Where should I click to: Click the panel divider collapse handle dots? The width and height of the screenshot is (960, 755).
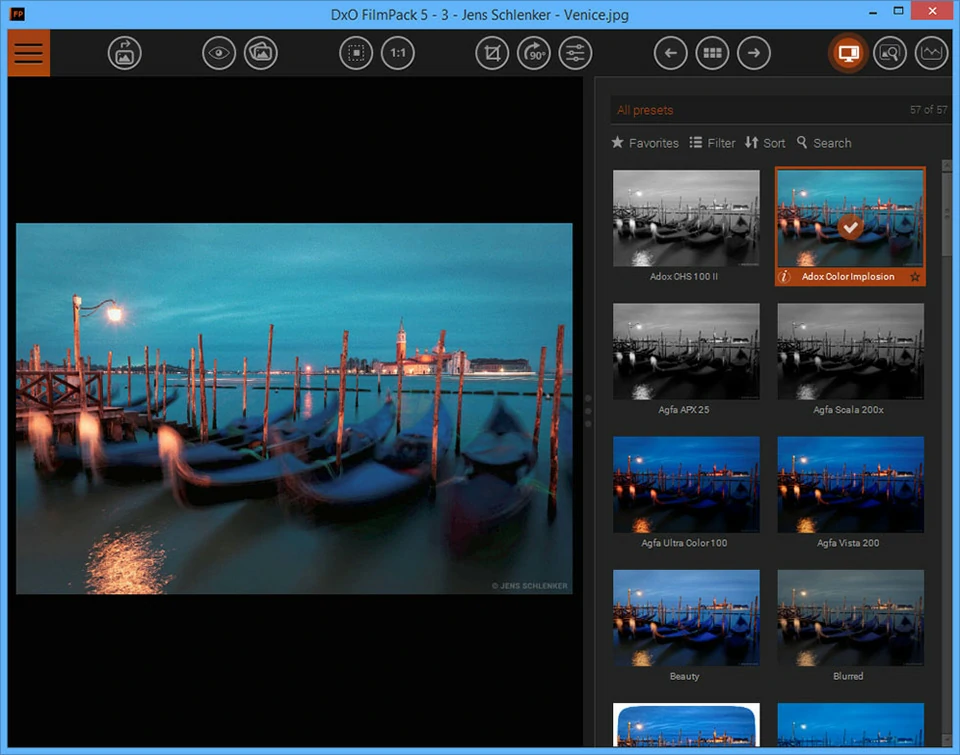tap(588, 410)
